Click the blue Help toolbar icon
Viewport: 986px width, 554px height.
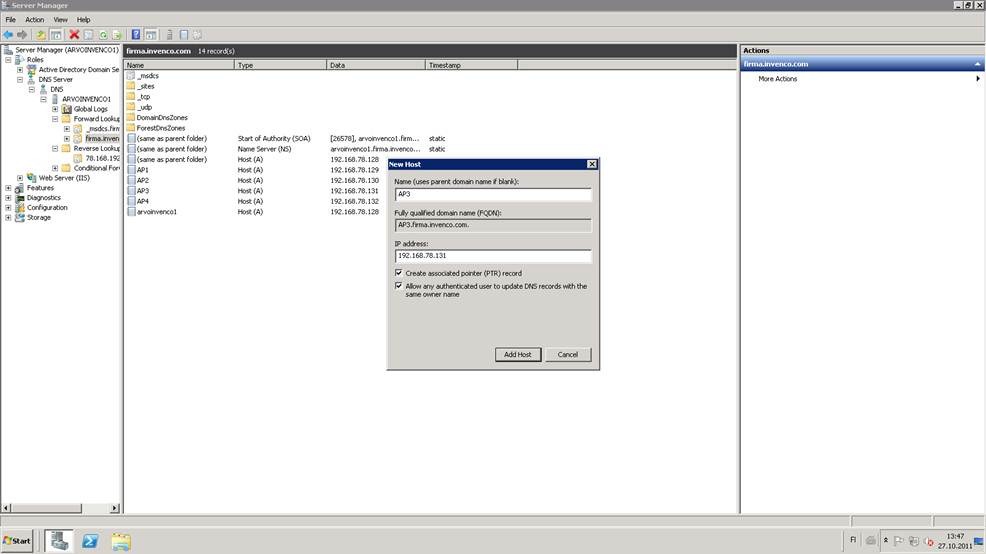(x=136, y=35)
